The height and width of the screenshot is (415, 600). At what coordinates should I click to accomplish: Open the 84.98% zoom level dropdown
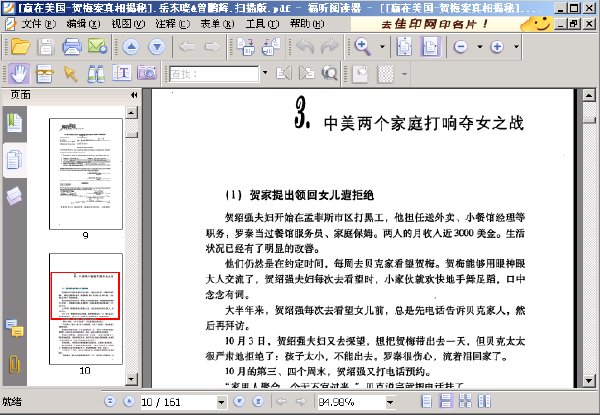tap(390, 402)
